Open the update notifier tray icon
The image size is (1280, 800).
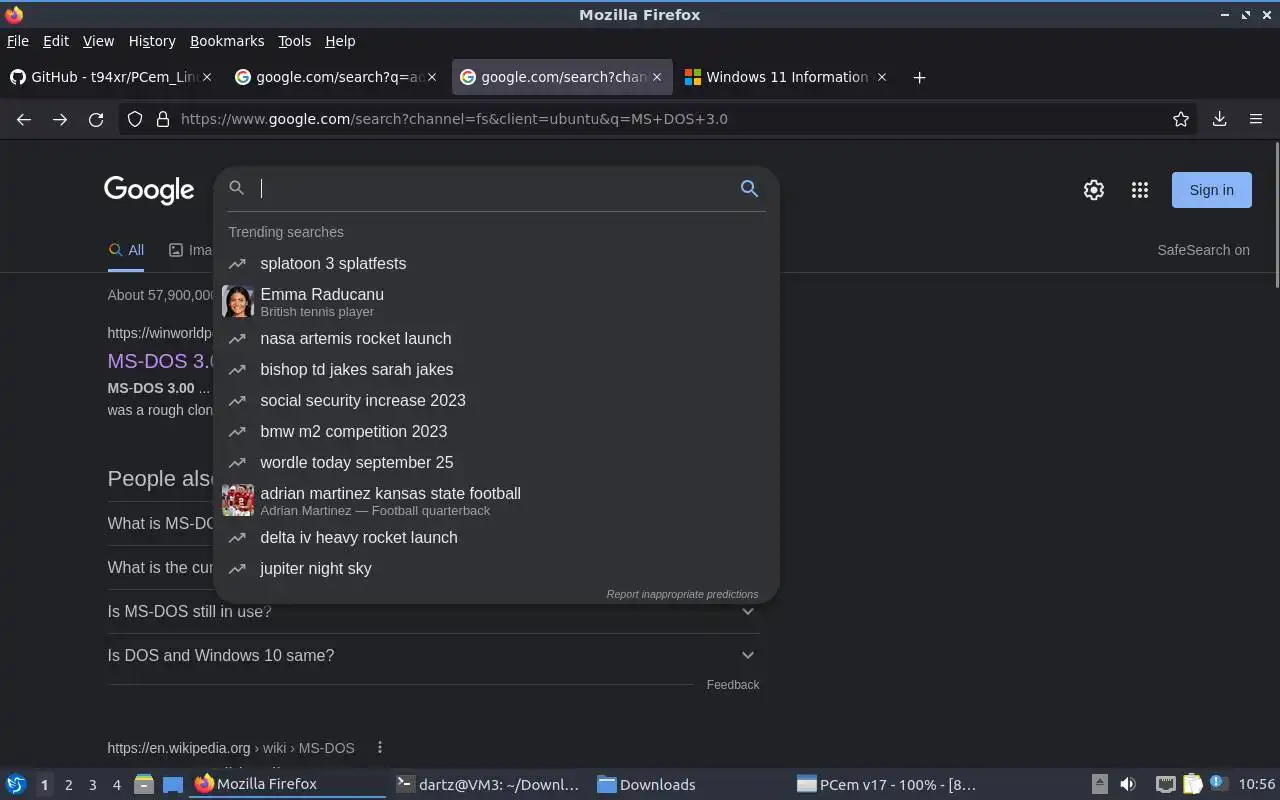(x=1218, y=783)
